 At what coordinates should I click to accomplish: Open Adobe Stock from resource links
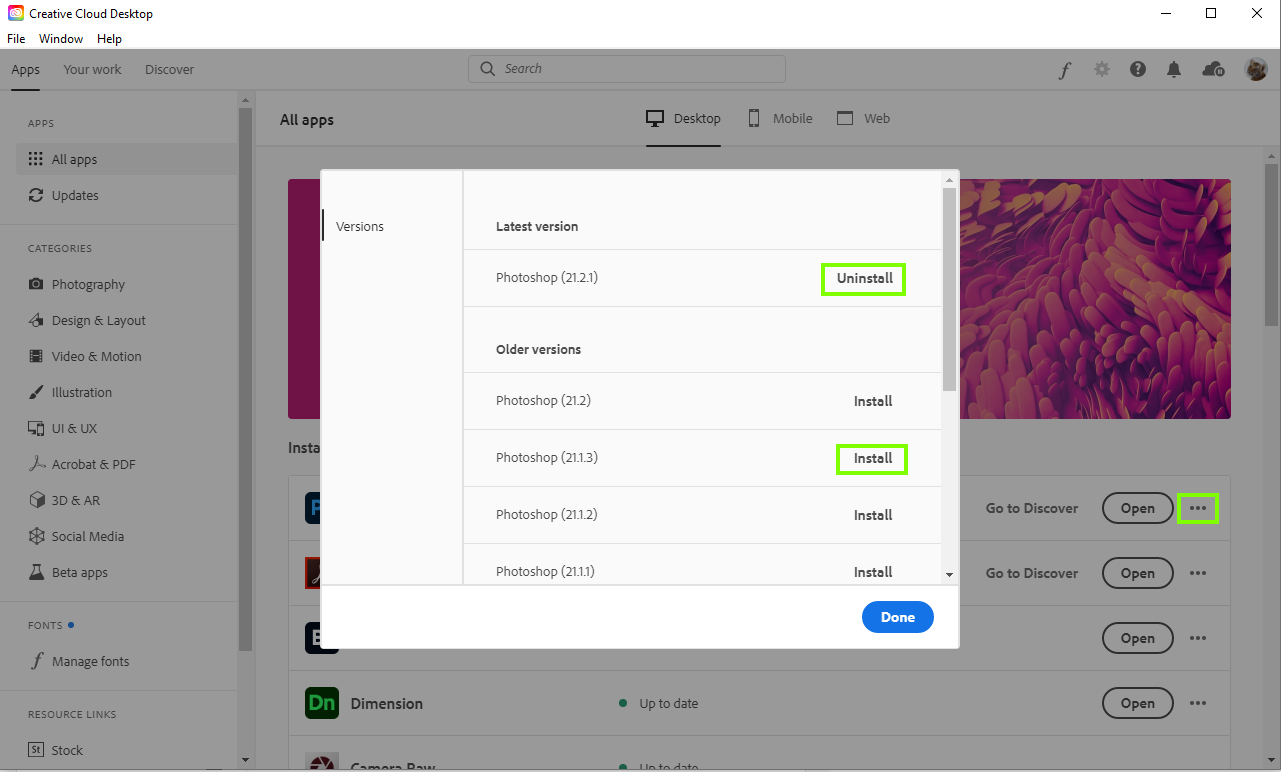click(x=69, y=750)
